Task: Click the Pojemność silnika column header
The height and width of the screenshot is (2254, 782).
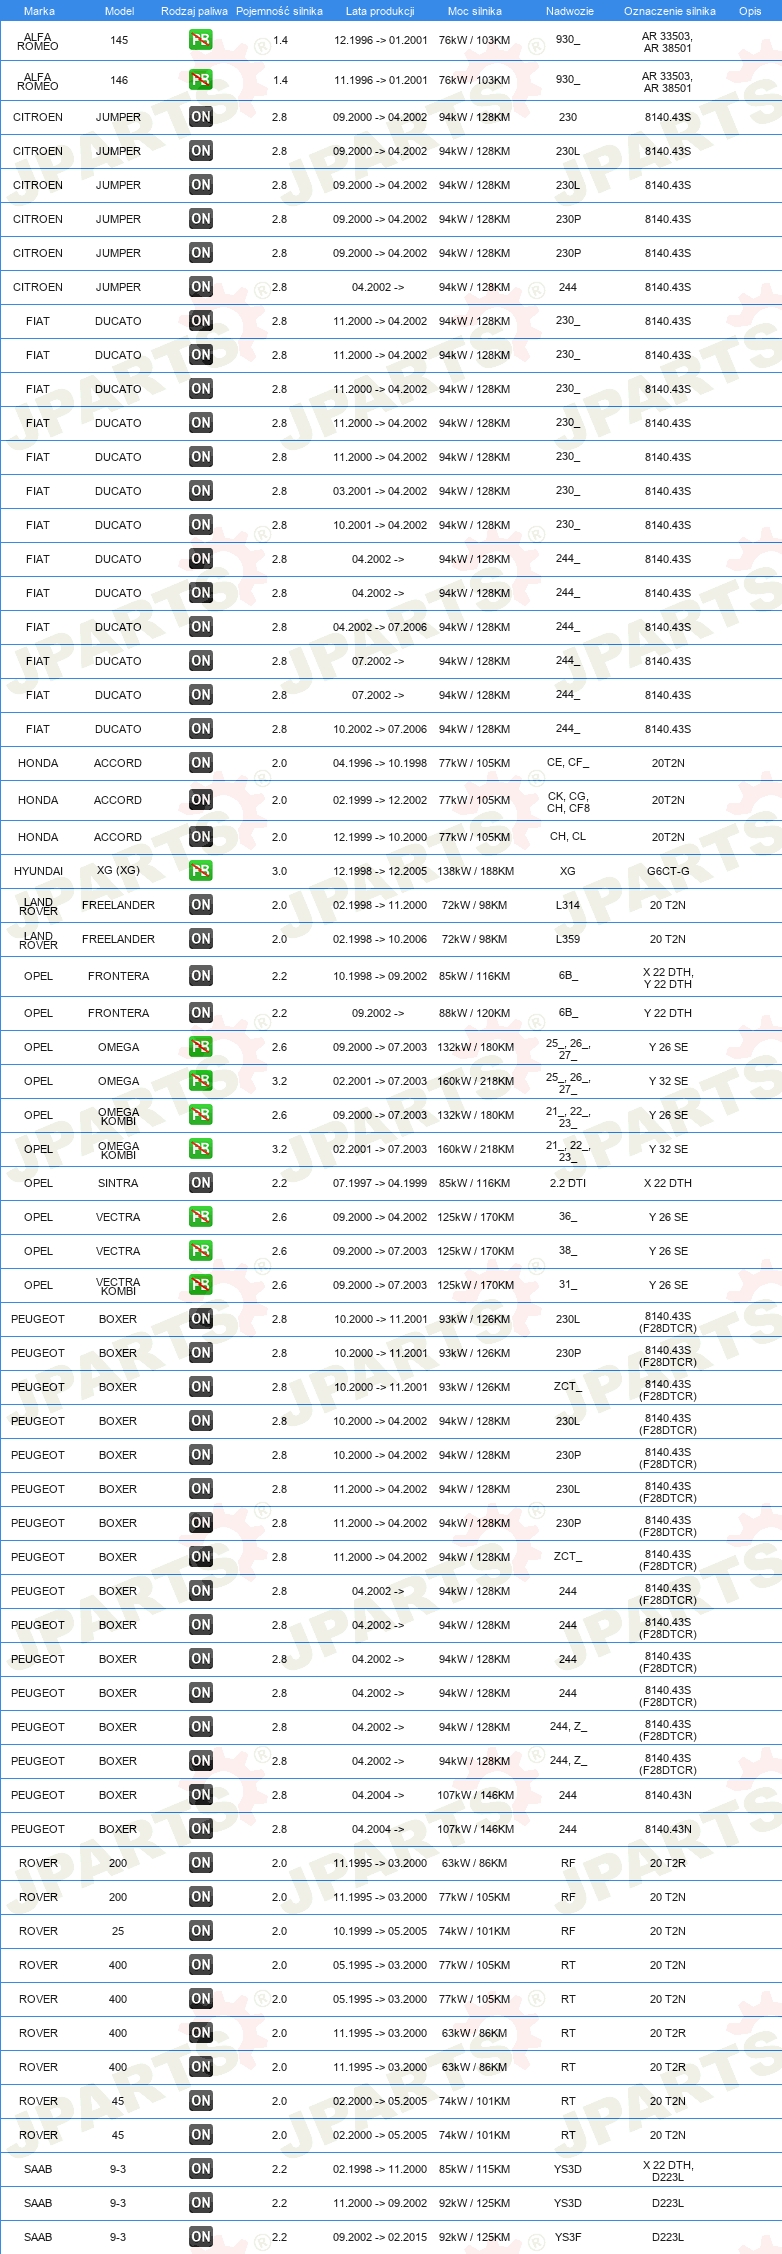Action: [279, 11]
